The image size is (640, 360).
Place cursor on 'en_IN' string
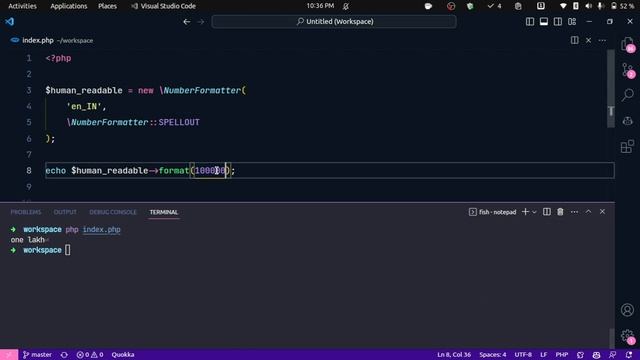84,107
